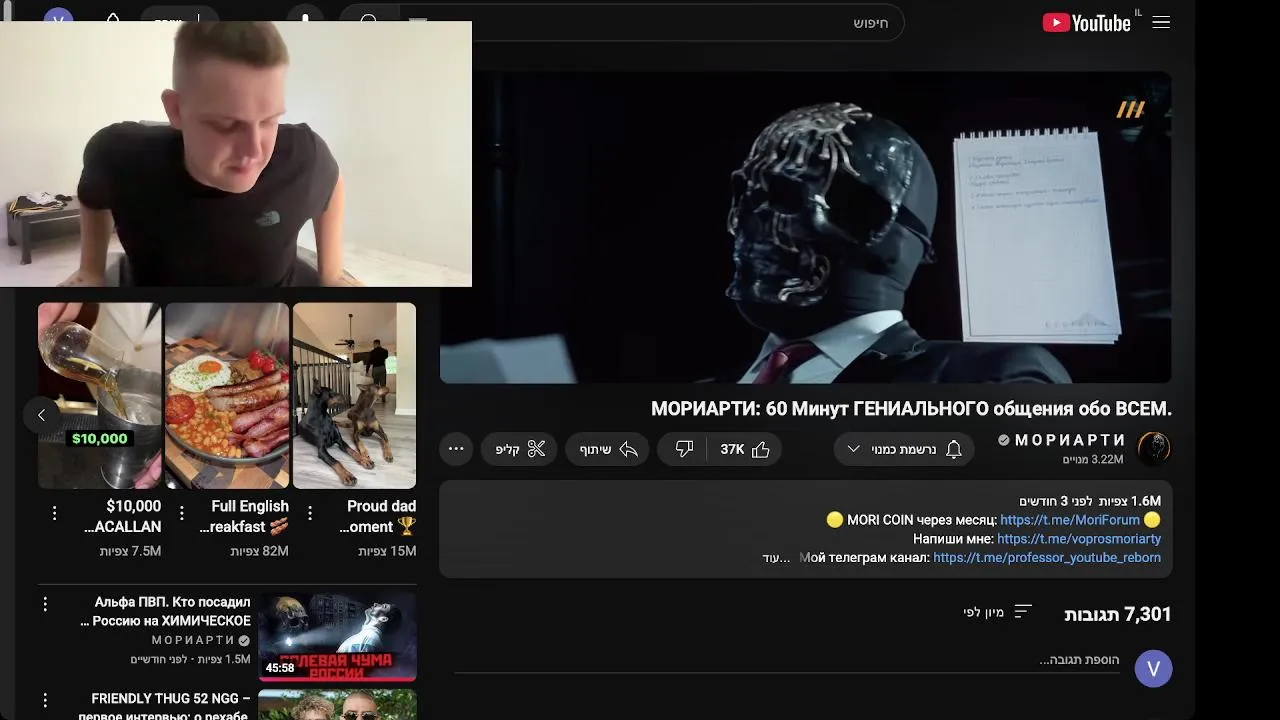The image size is (1280, 720).
Task: Open more actions three-dot menu under video
Action: (x=456, y=449)
